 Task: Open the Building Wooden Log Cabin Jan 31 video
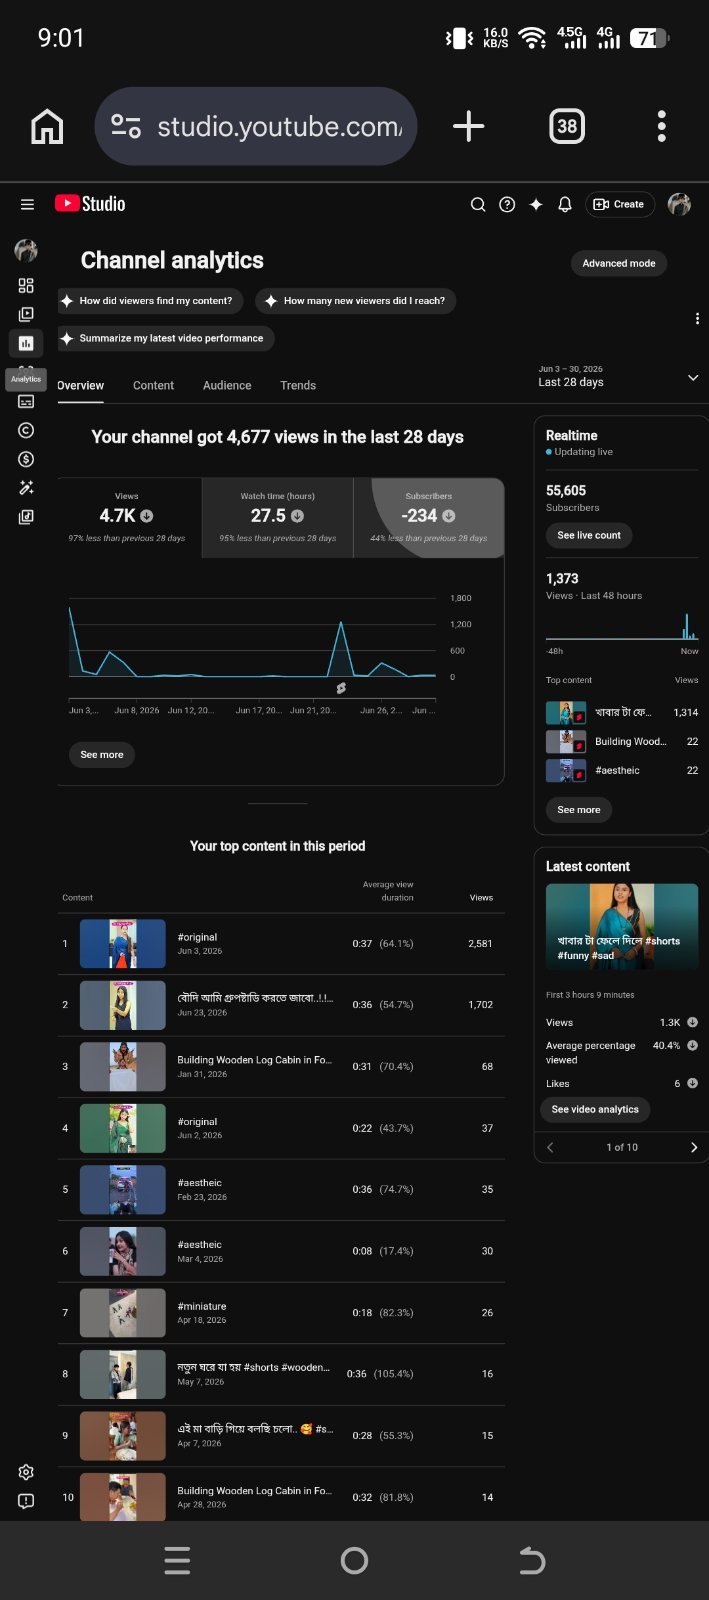254,1060
